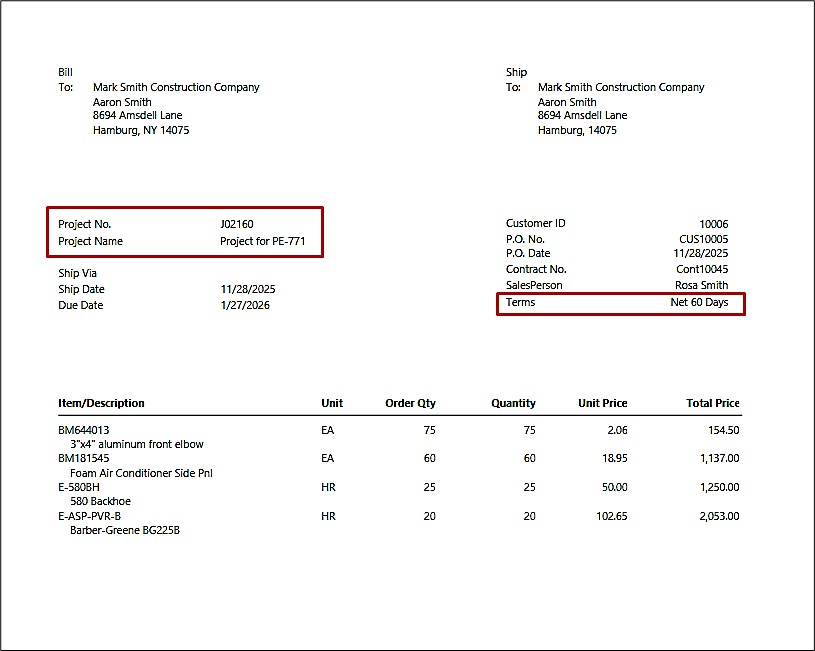The height and width of the screenshot is (651, 815).
Task: Click the Ship Date value 11/28/2025
Action: pos(248,289)
